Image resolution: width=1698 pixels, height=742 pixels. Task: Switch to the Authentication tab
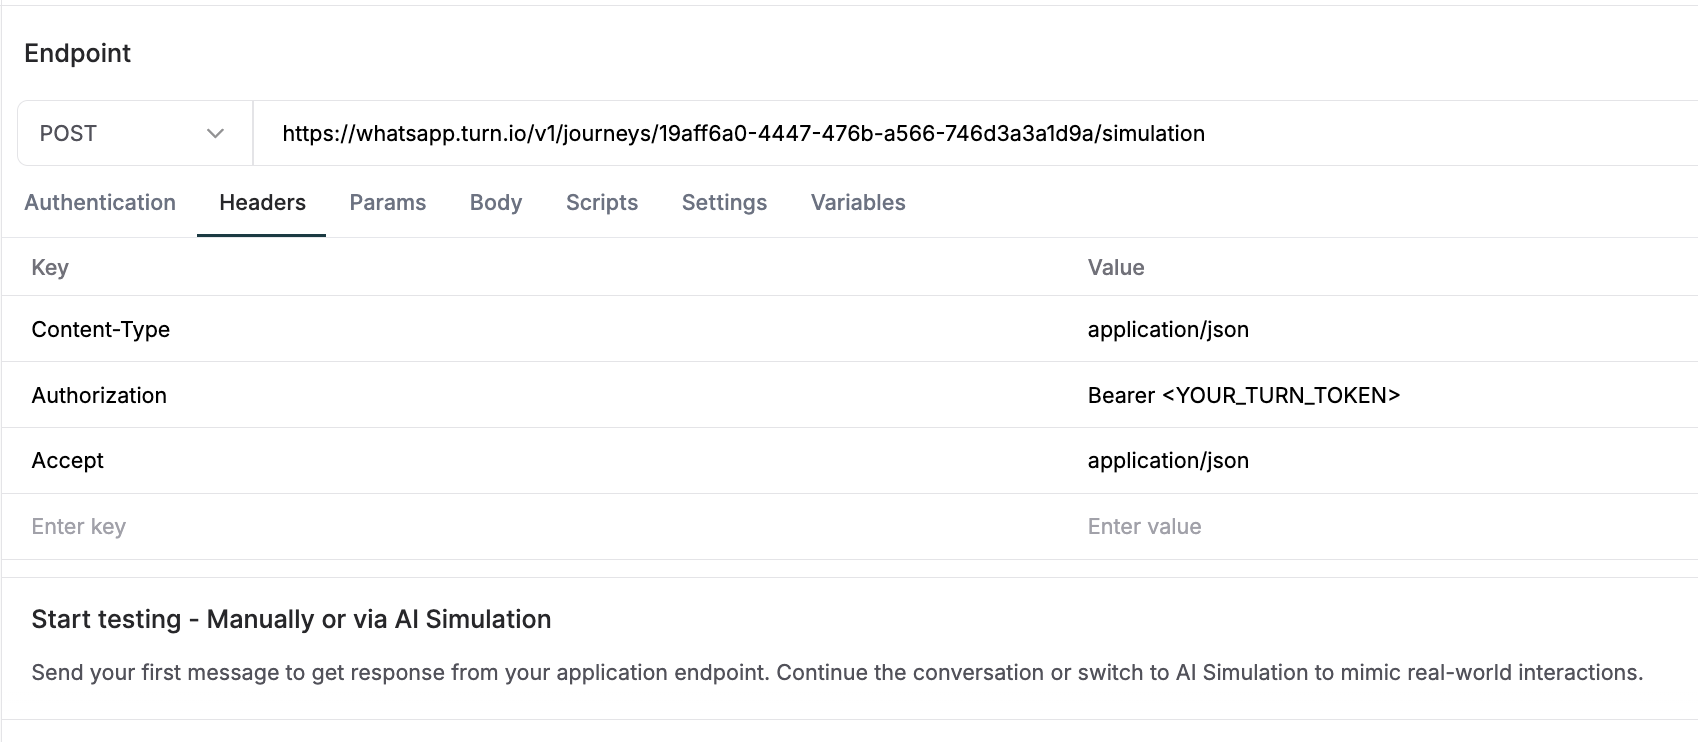(x=100, y=202)
